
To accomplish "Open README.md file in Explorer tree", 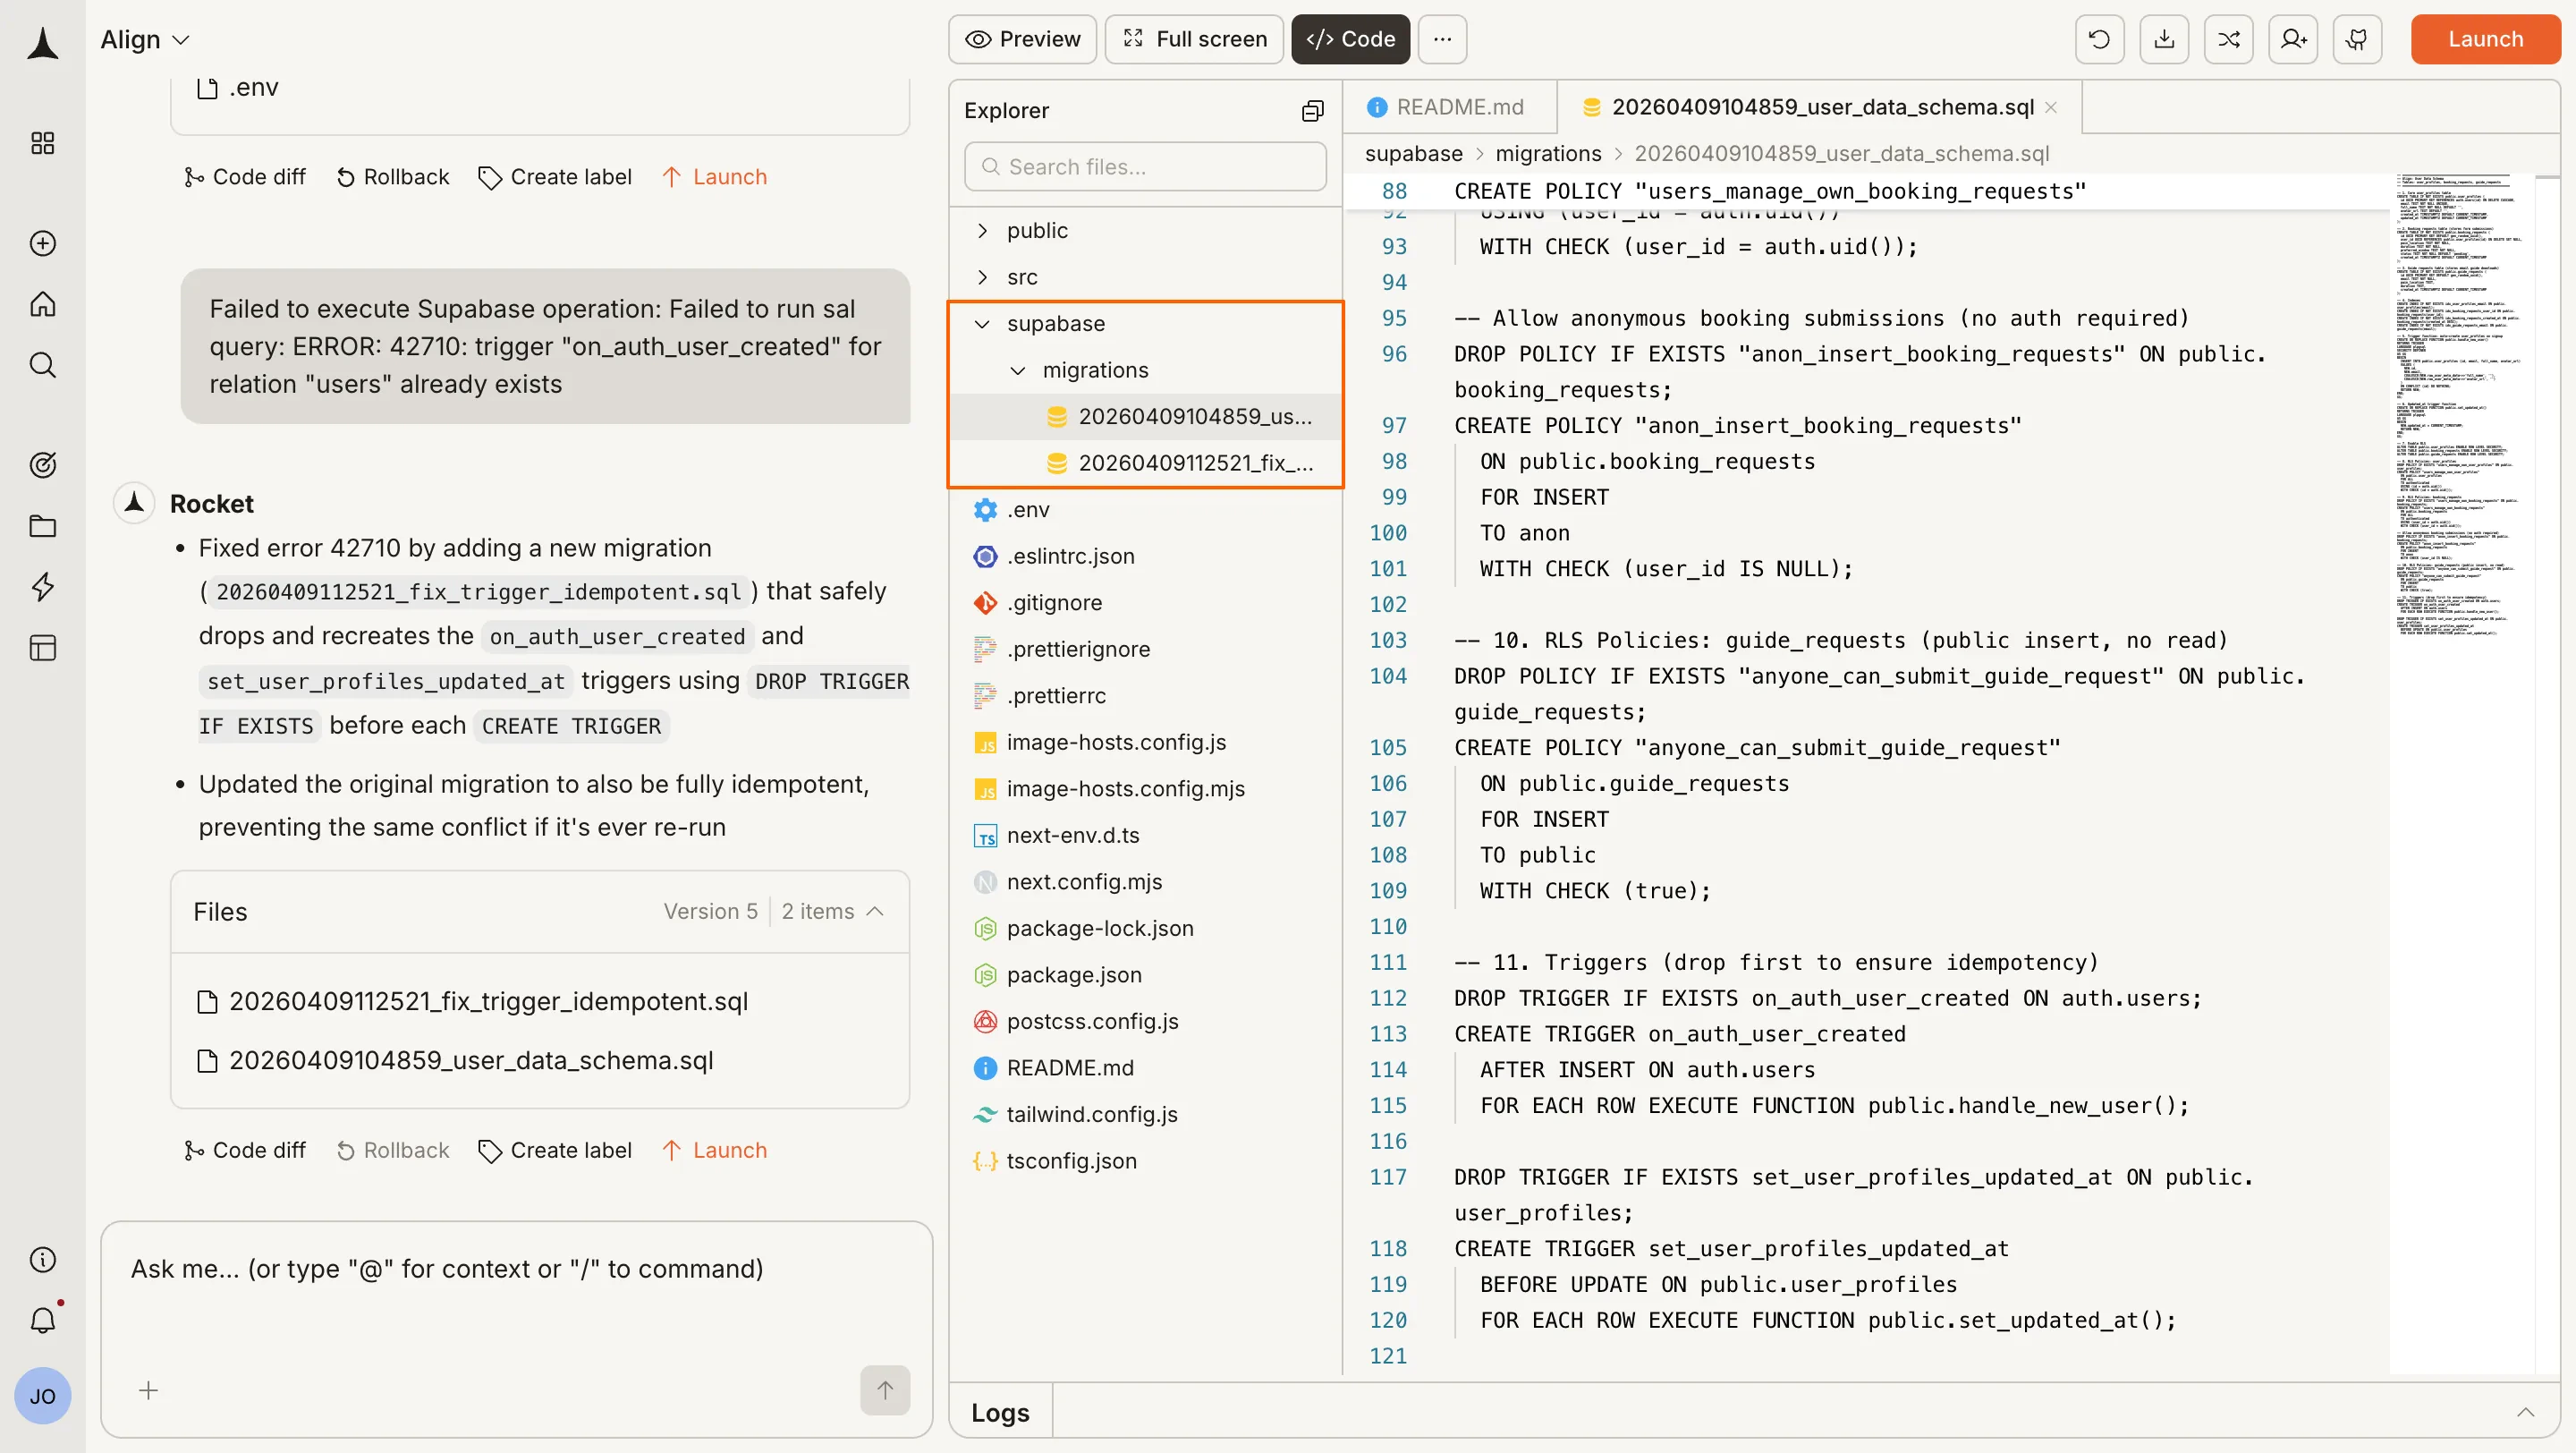I will coord(1145,1068).
